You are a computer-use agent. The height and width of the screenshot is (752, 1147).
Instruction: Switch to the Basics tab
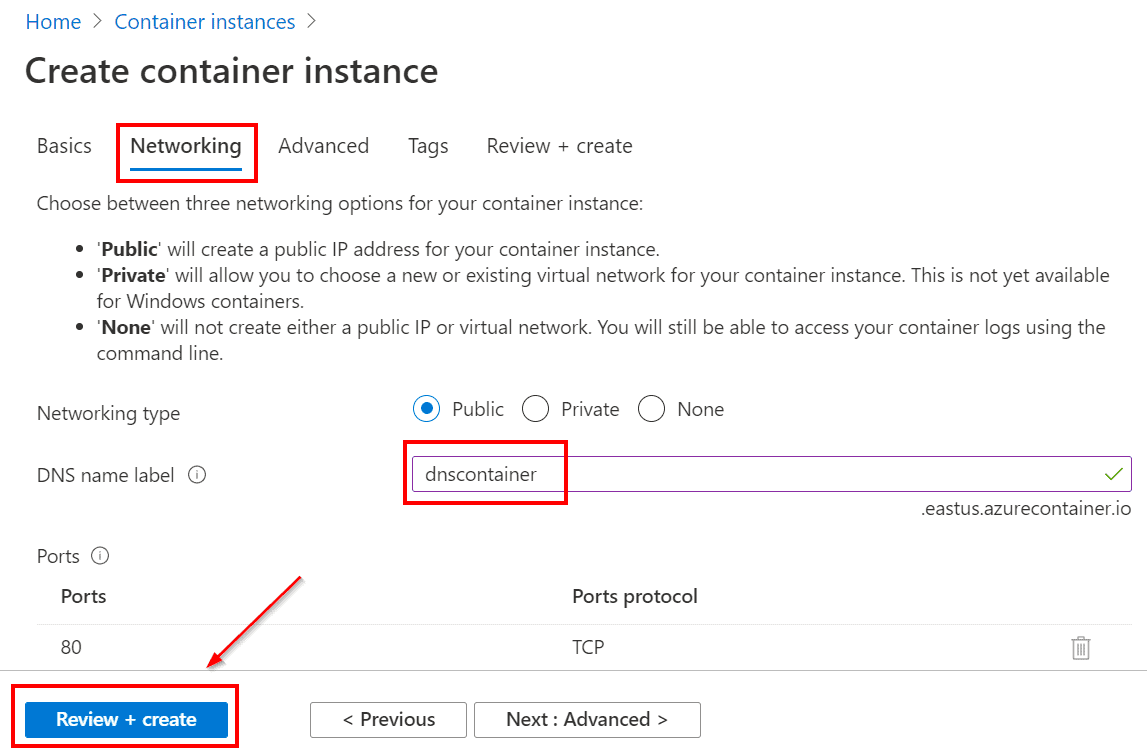(x=63, y=146)
